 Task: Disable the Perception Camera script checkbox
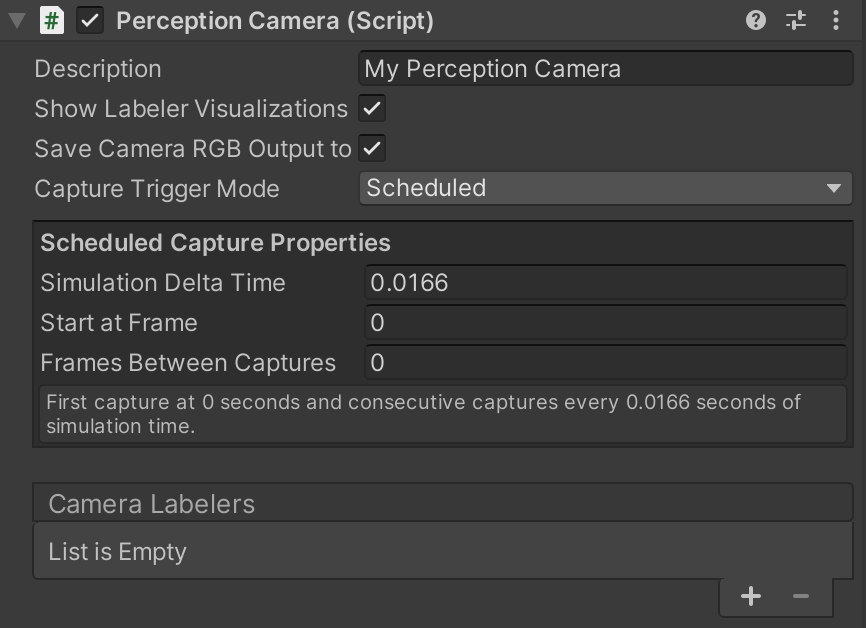[x=90, y=21]
